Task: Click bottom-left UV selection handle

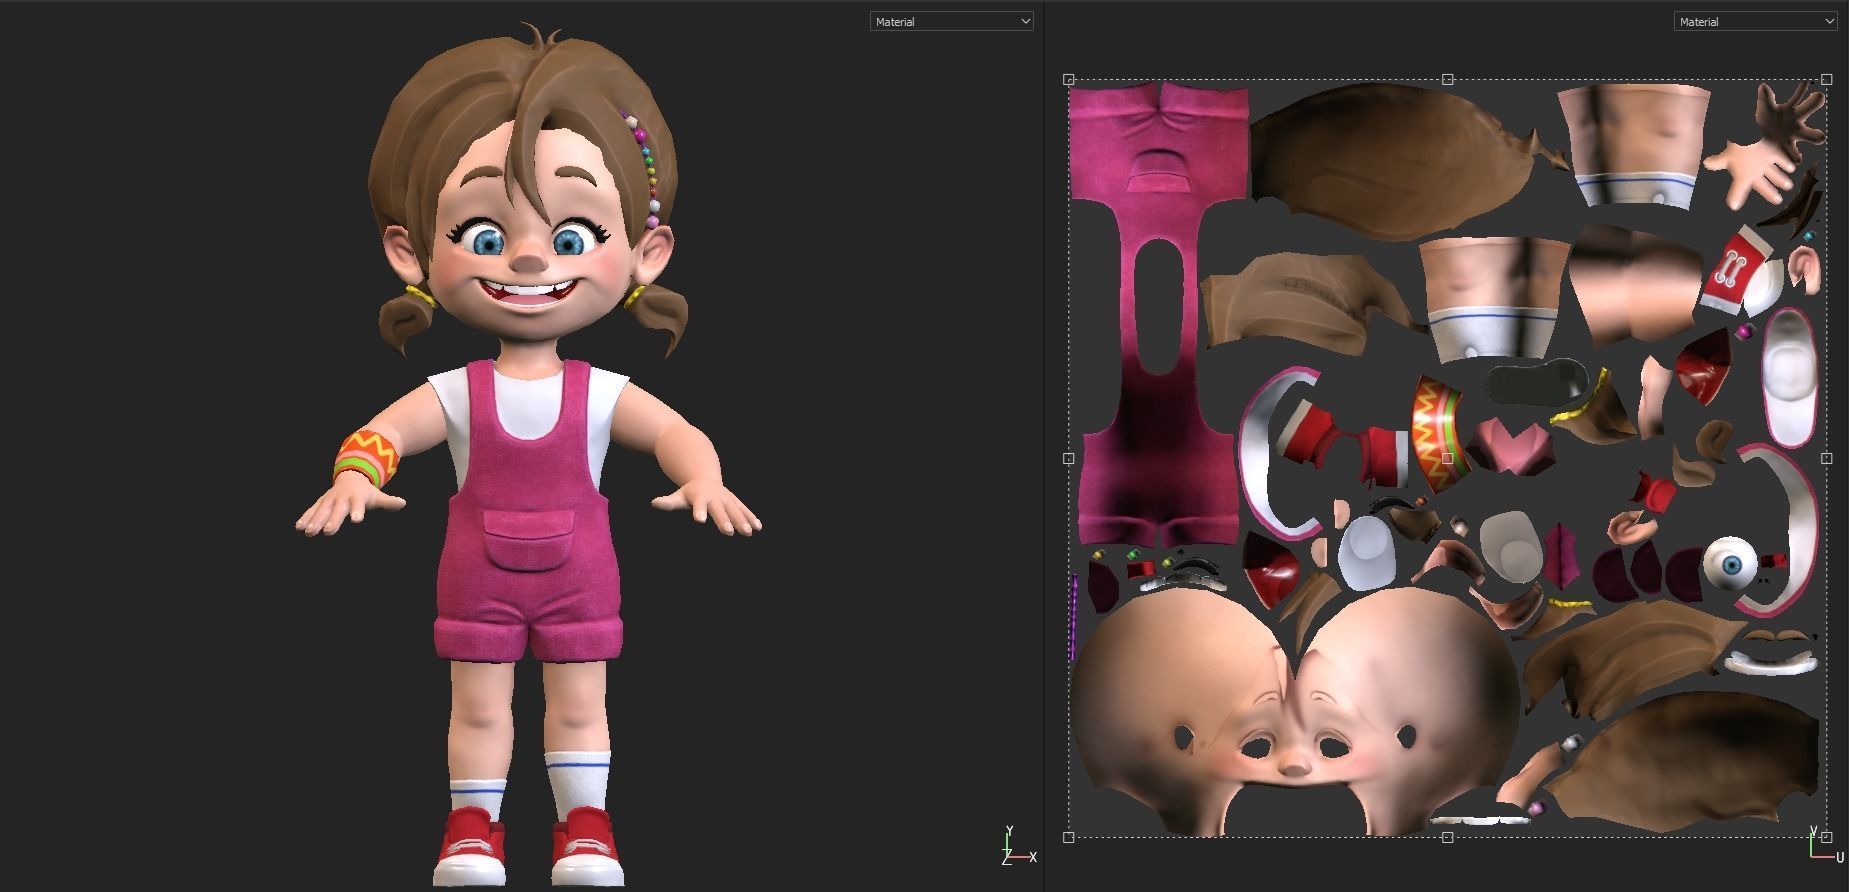Action: point(1068,837)
